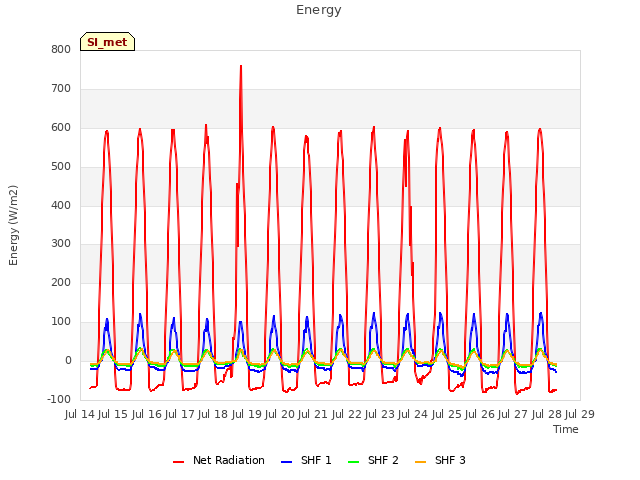Click the orange SHF 3 legend swatch
The width and height of the screenshot is (640, 480).
pyautogui.click(x=420, y=462)
